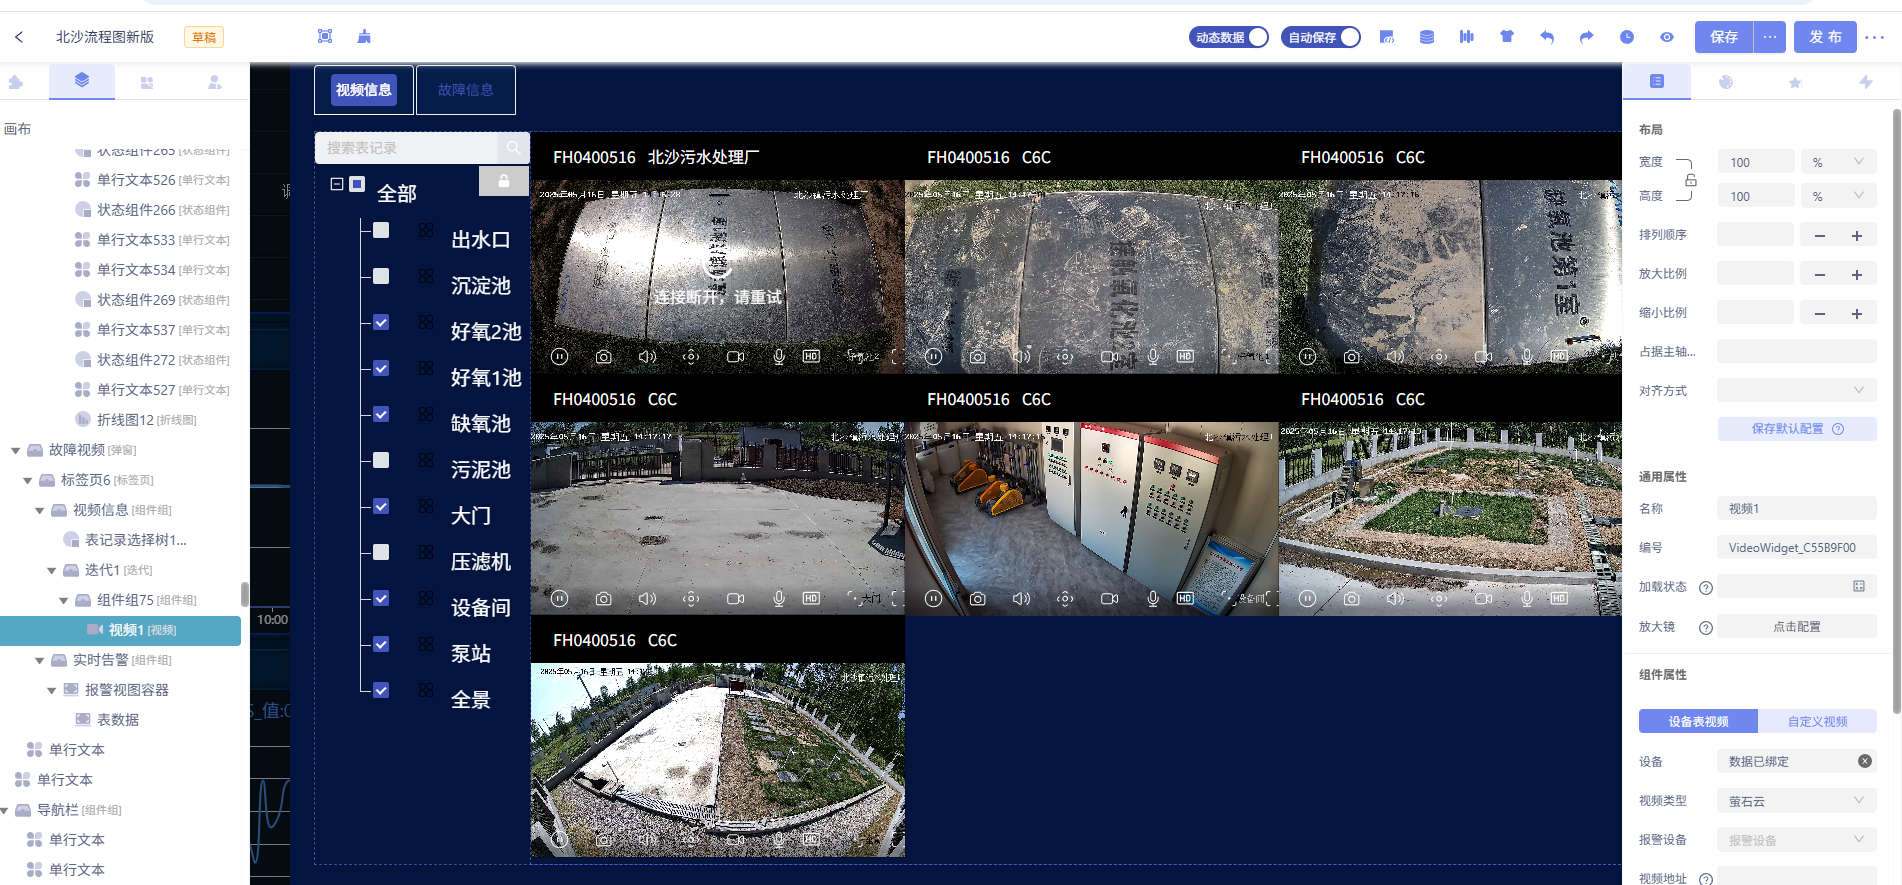1902x885 pixels.
Task: Collapse the 组件组75 layer node
Action: [63, 601]
